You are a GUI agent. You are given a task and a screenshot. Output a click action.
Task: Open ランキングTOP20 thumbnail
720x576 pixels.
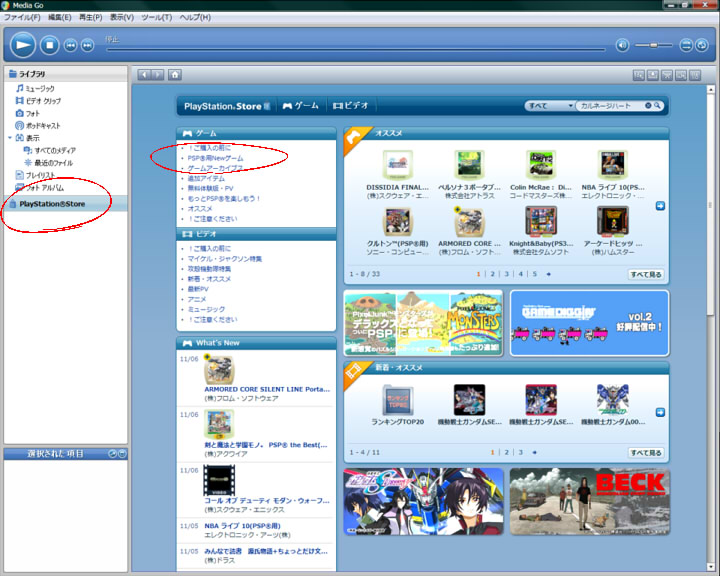[x=398, y=399]
